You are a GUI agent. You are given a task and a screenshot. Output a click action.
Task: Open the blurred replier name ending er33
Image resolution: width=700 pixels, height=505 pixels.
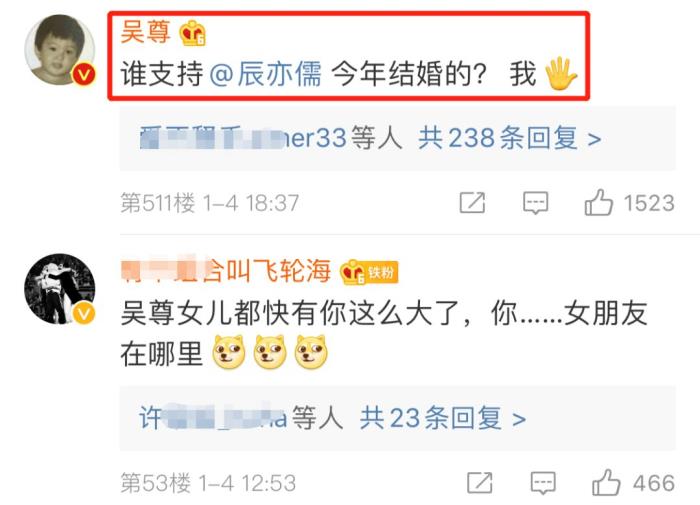(x=243, y=138)
